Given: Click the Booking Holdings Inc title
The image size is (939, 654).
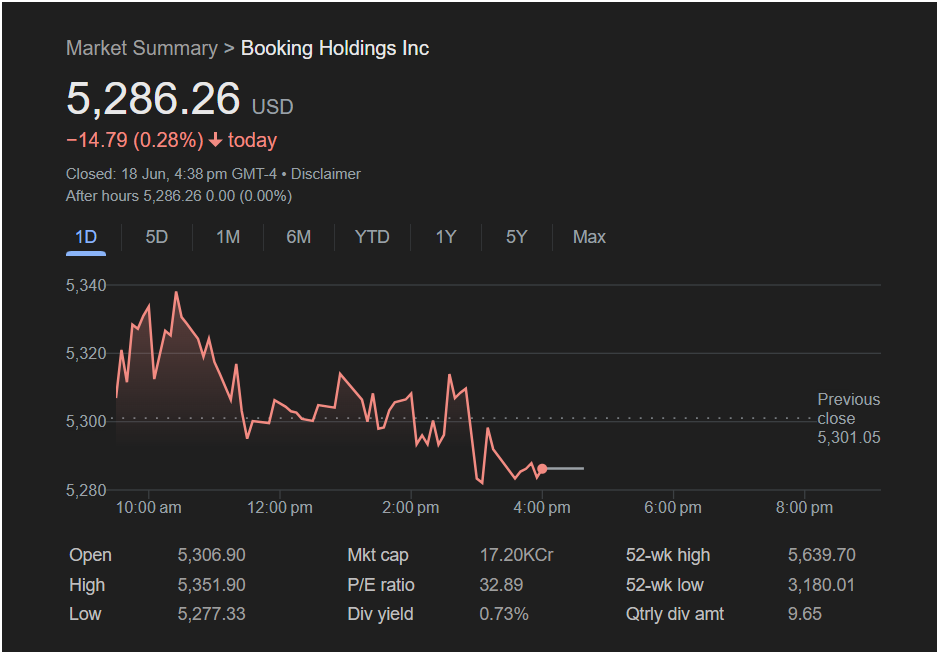Looking at the screenshot, I should click(335, 49).
